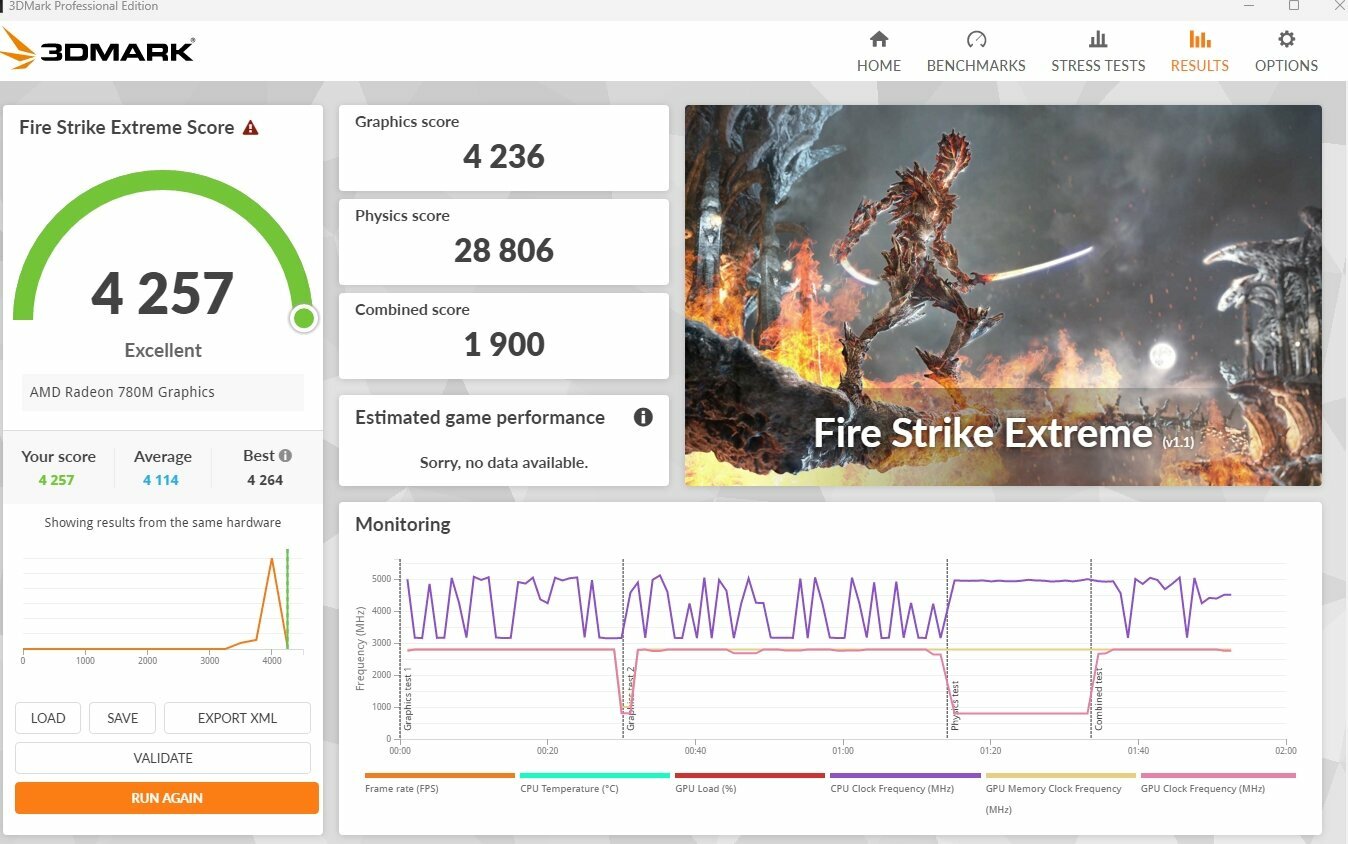Click the Average value 4 114

pyautogui.click(x=160, y=480)
